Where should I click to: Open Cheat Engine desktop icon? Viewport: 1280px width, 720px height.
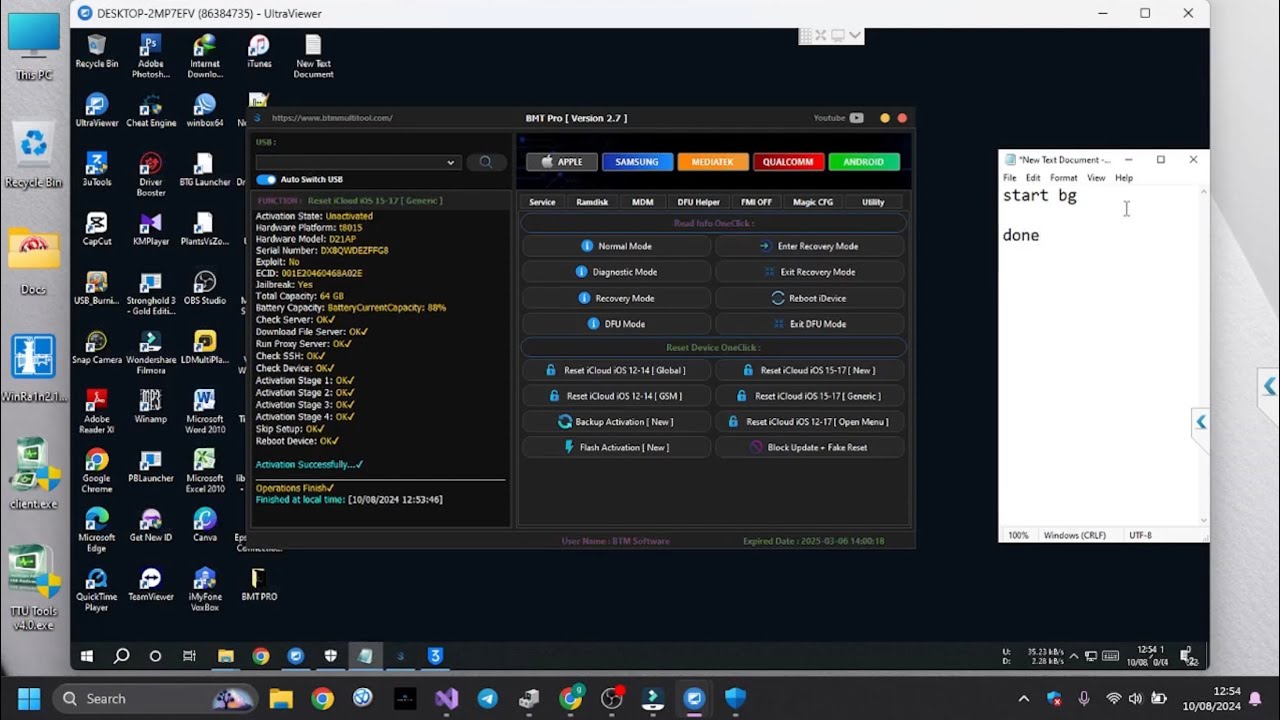pos(151,111)
